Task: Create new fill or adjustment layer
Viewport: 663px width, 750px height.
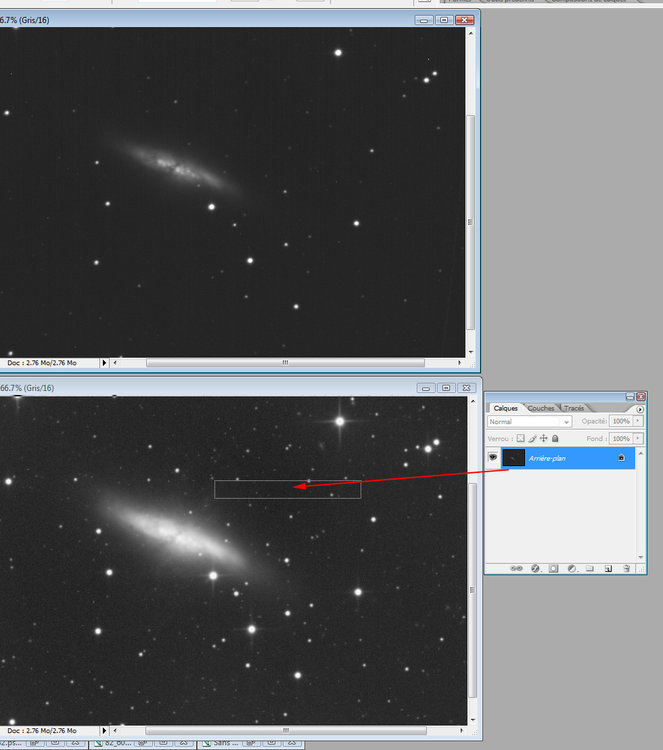Action: (x=572, y=568)
